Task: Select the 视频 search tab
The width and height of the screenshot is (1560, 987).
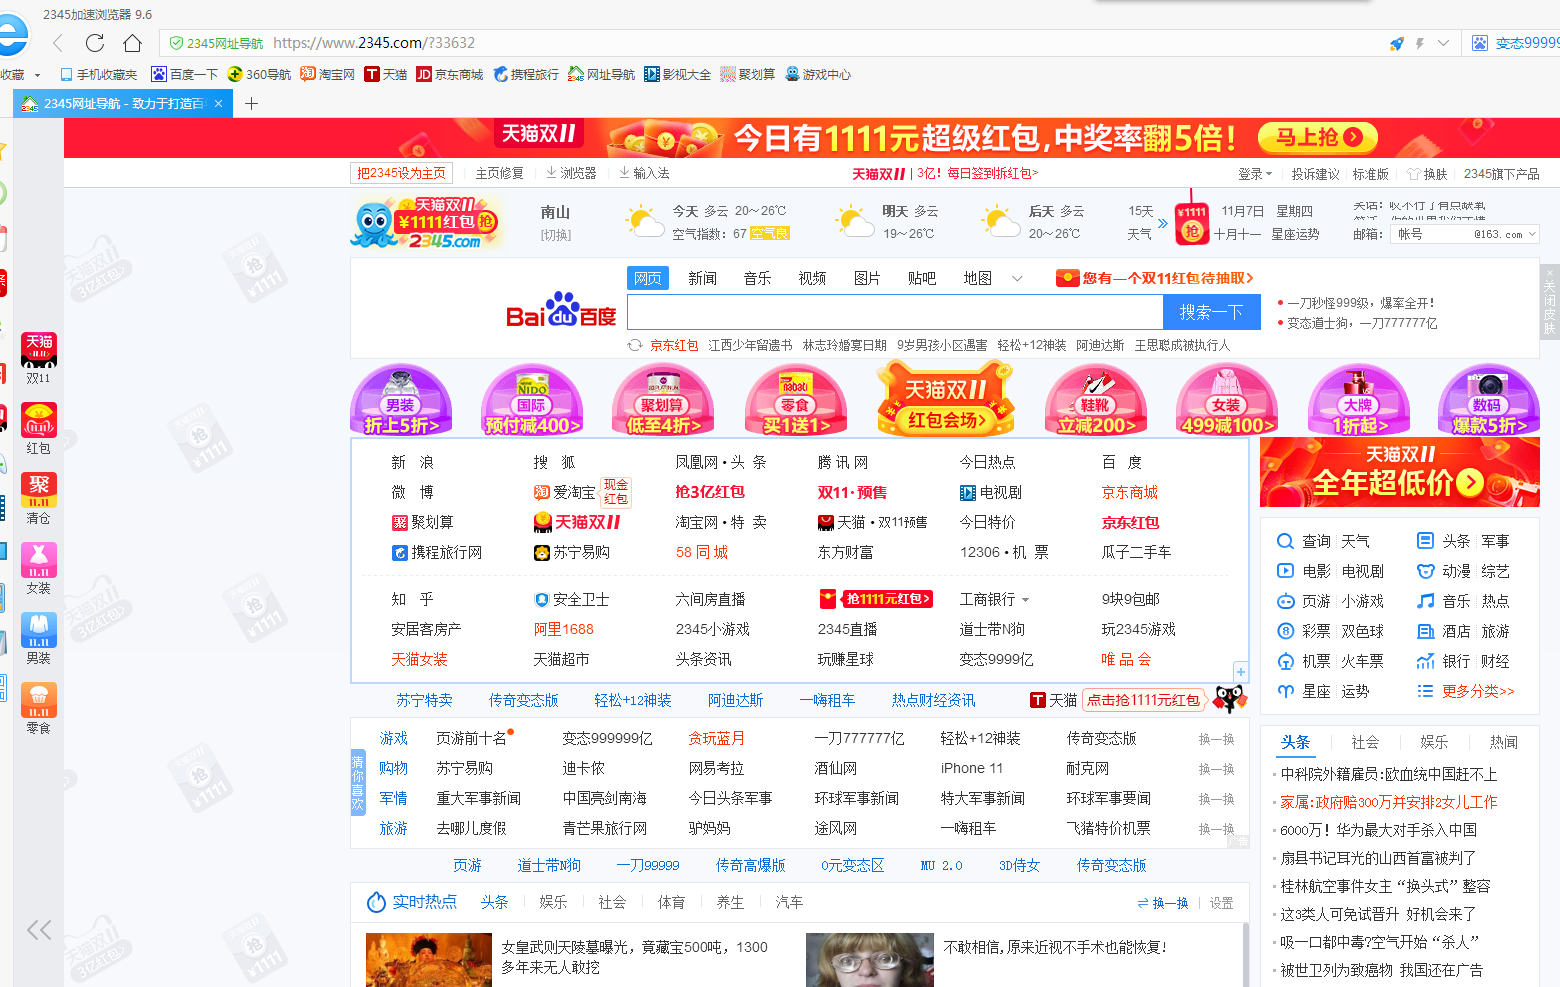Action: [812, 278]
